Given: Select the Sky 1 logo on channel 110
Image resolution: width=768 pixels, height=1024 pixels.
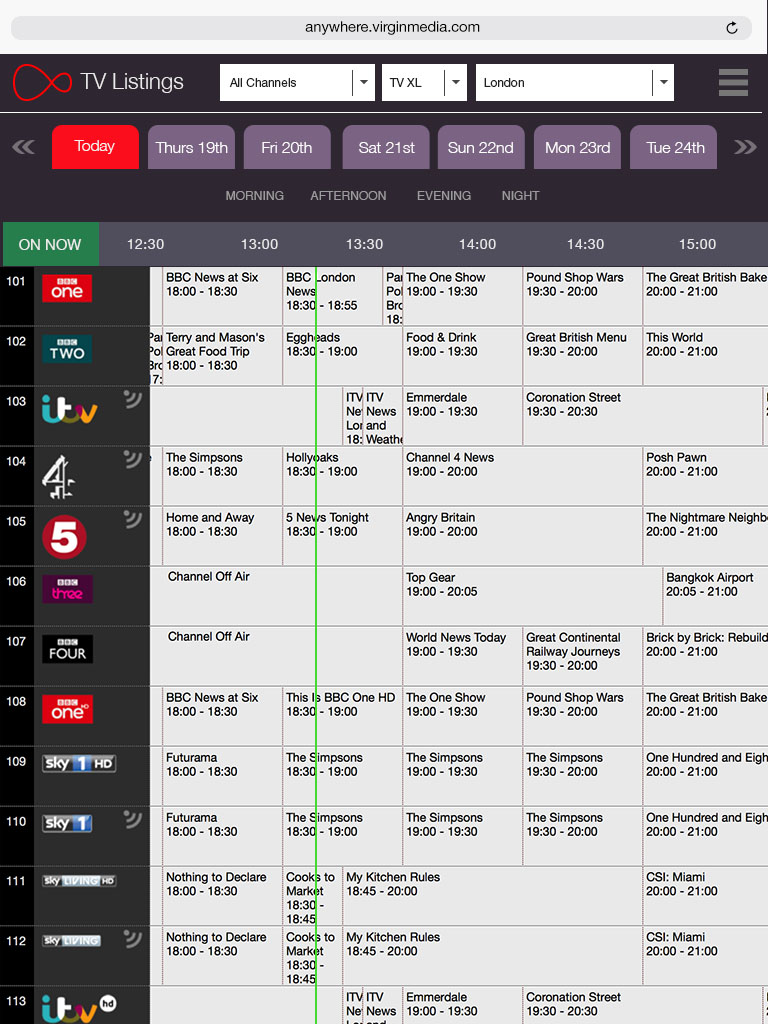Looking at the screenshot, I should (x=67, y=824).
